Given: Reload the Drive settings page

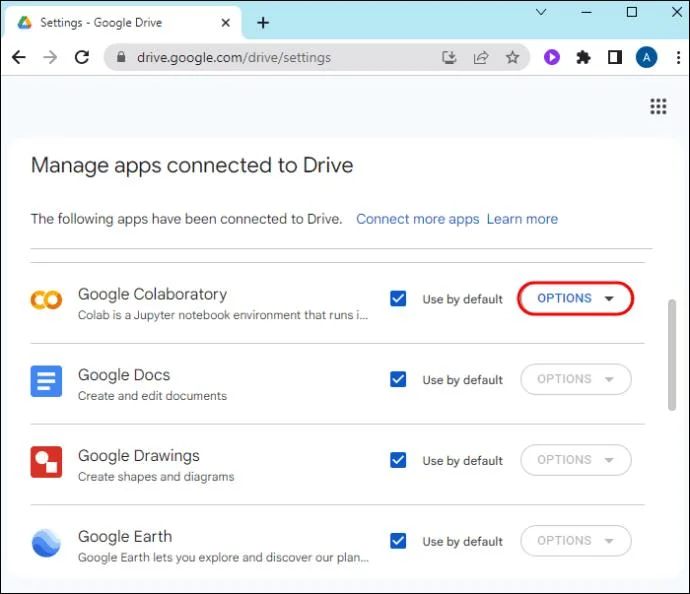Looking at the screenshot, I should (82, 57).
